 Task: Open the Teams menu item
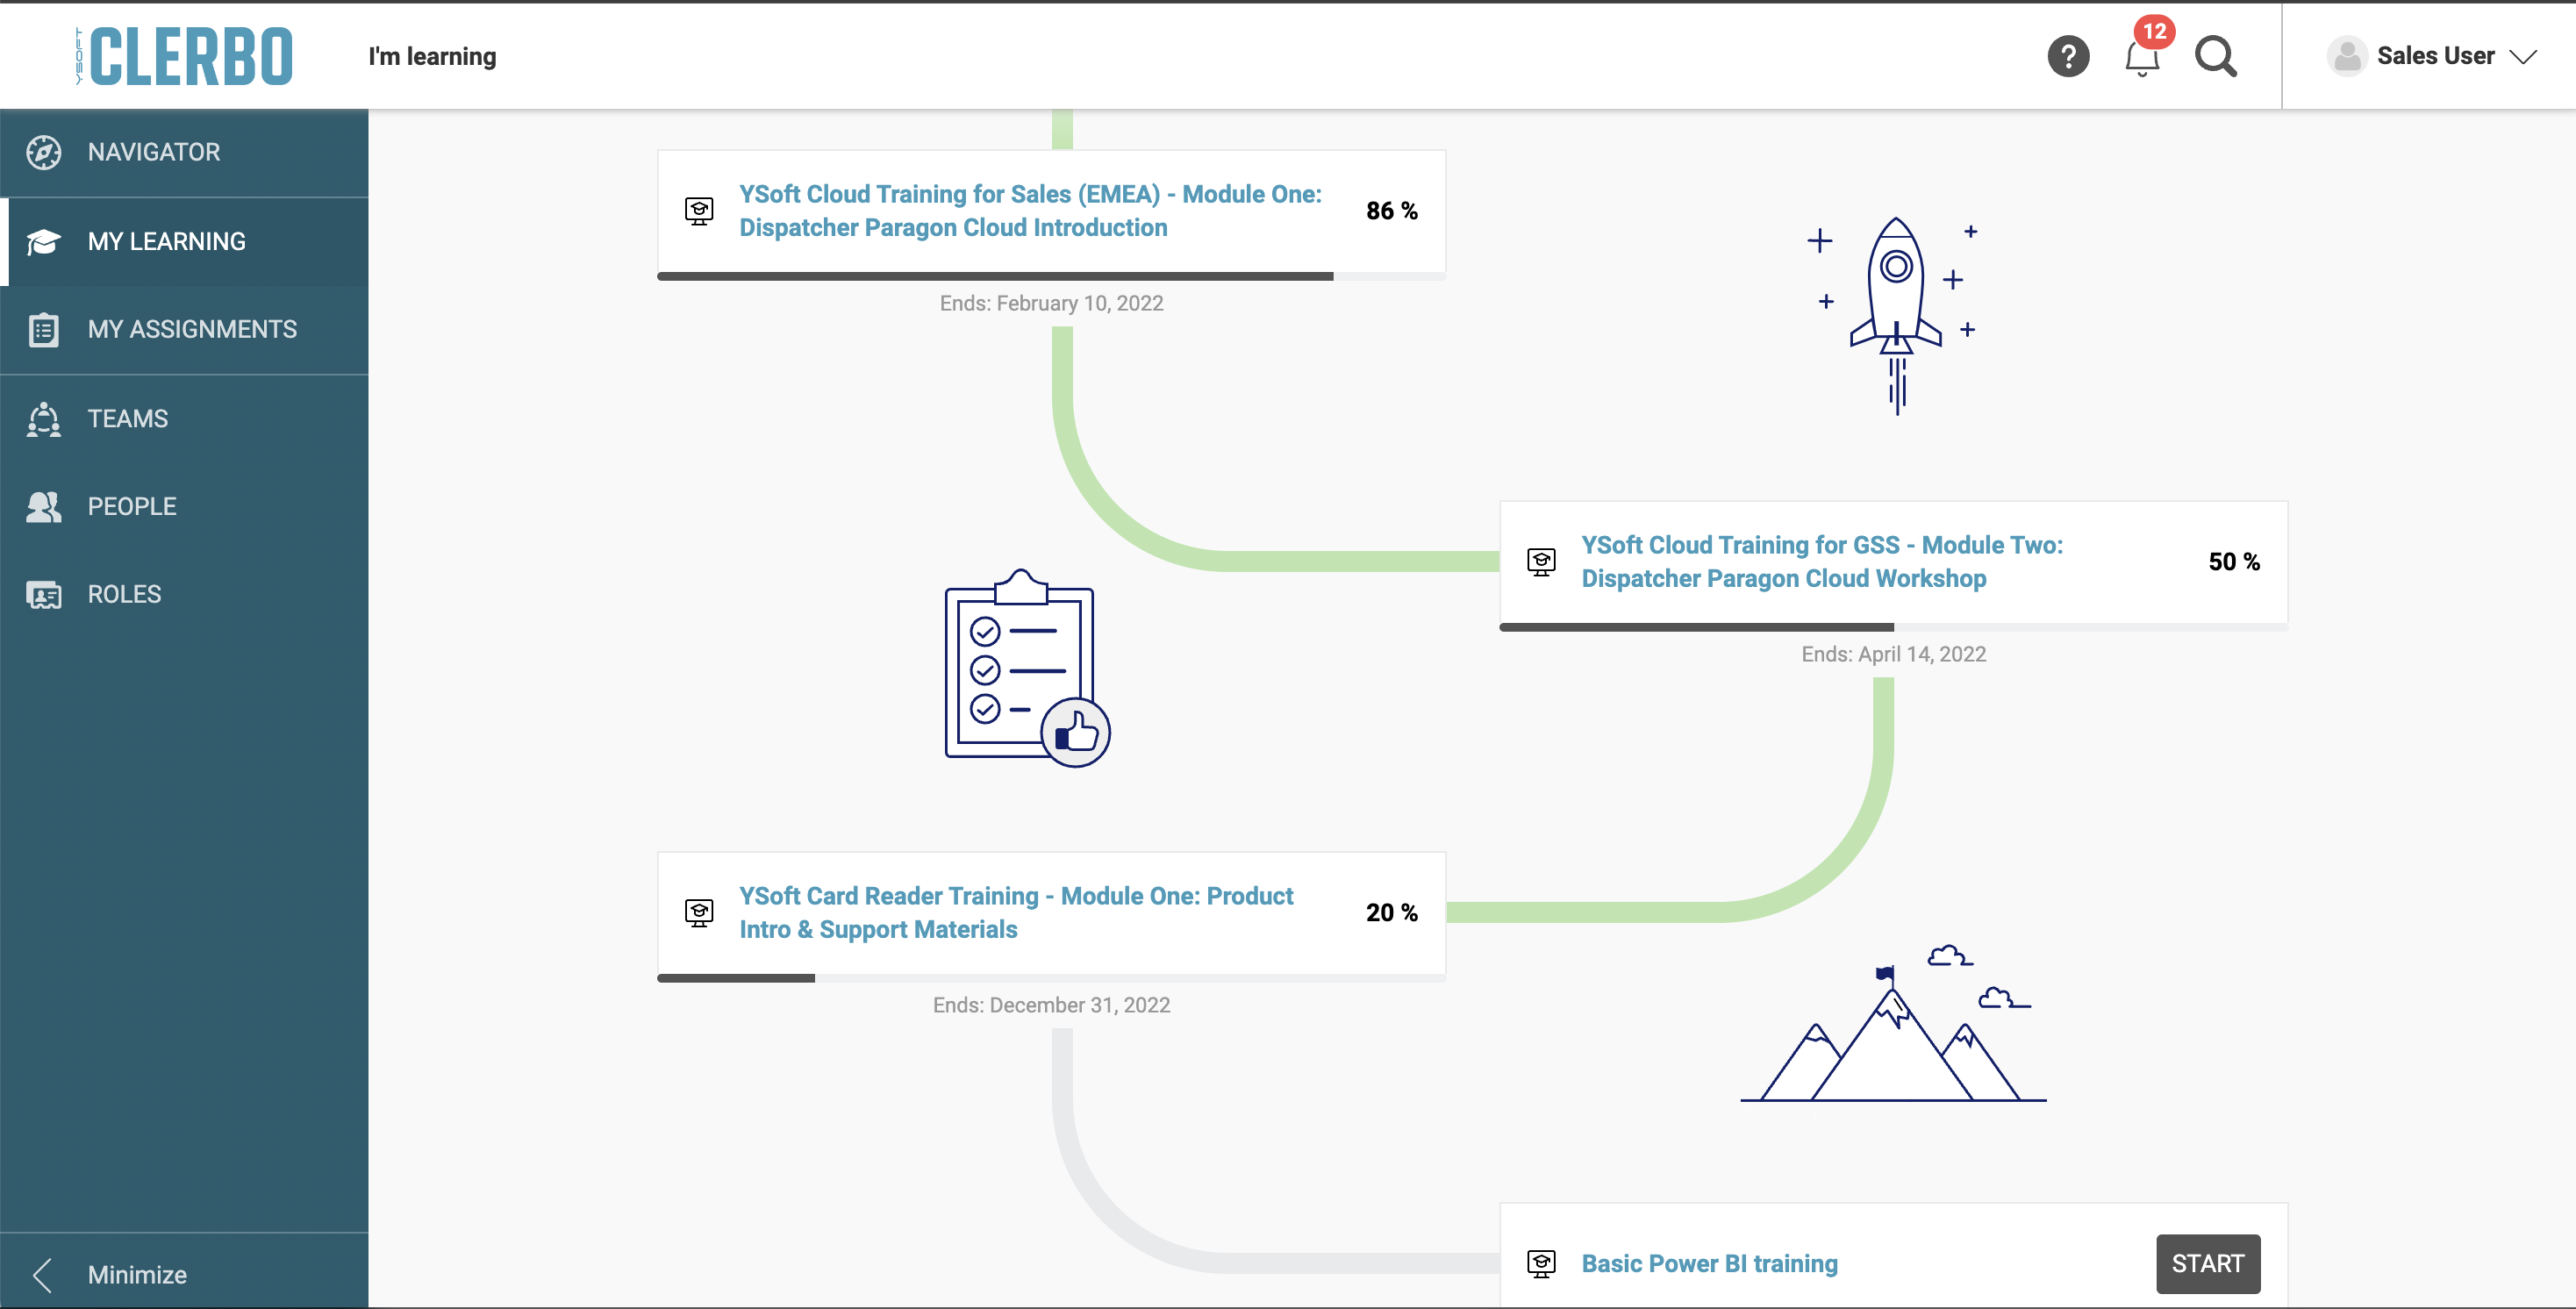[184, 418]
